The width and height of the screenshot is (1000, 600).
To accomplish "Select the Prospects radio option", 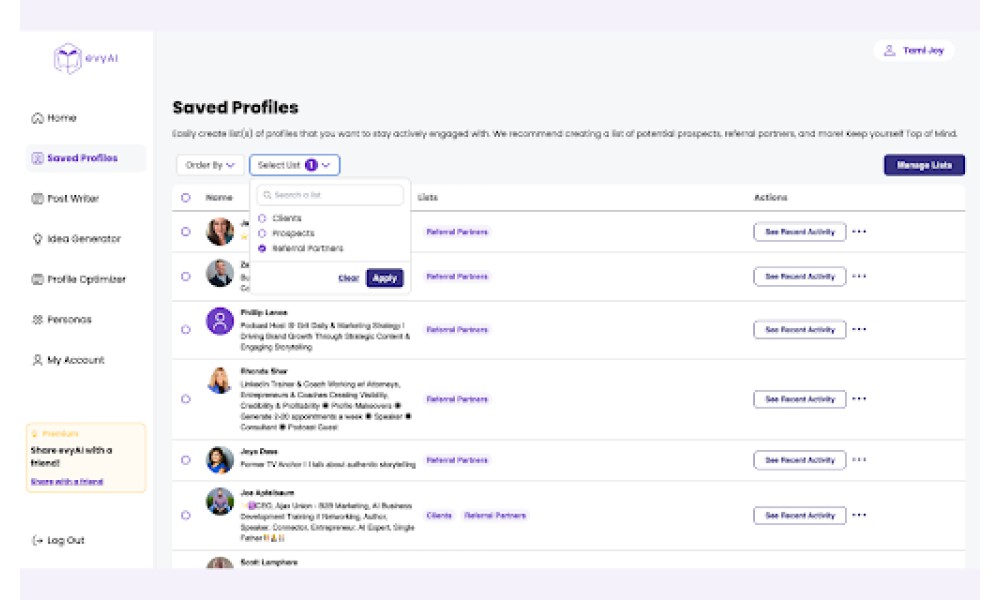I will [x=262, y=233].
